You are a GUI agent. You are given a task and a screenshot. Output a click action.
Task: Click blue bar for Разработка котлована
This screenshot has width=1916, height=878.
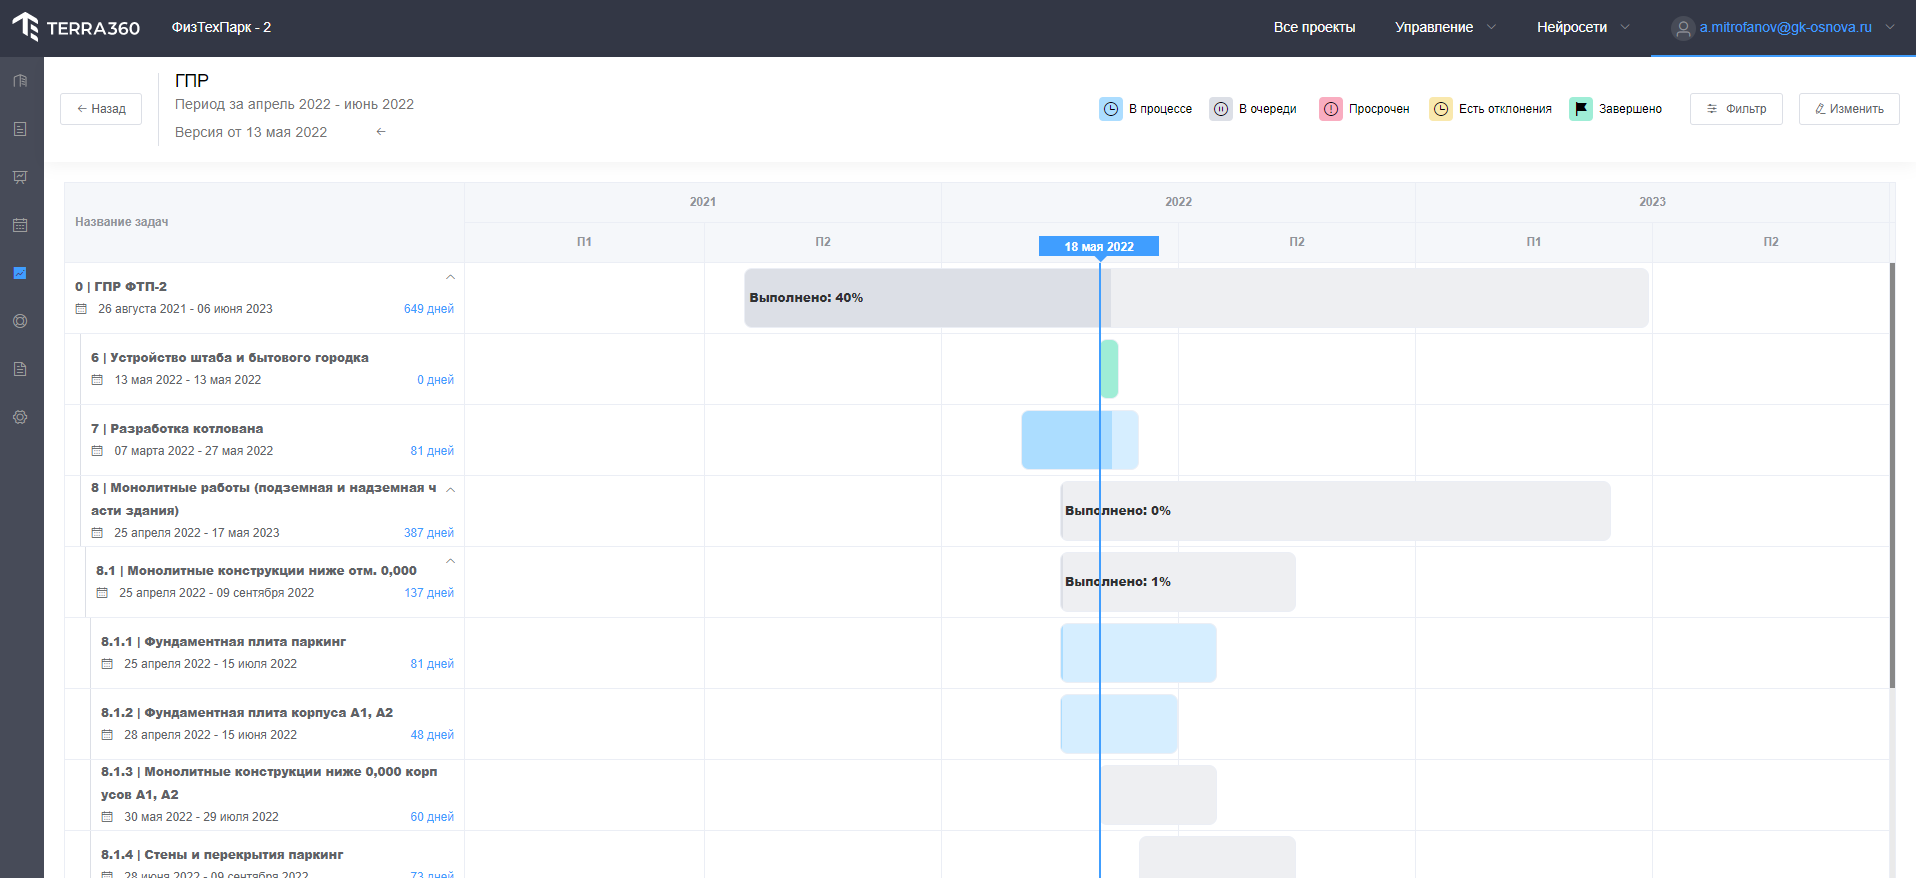pyautogui.click(x=1080, y=440)
